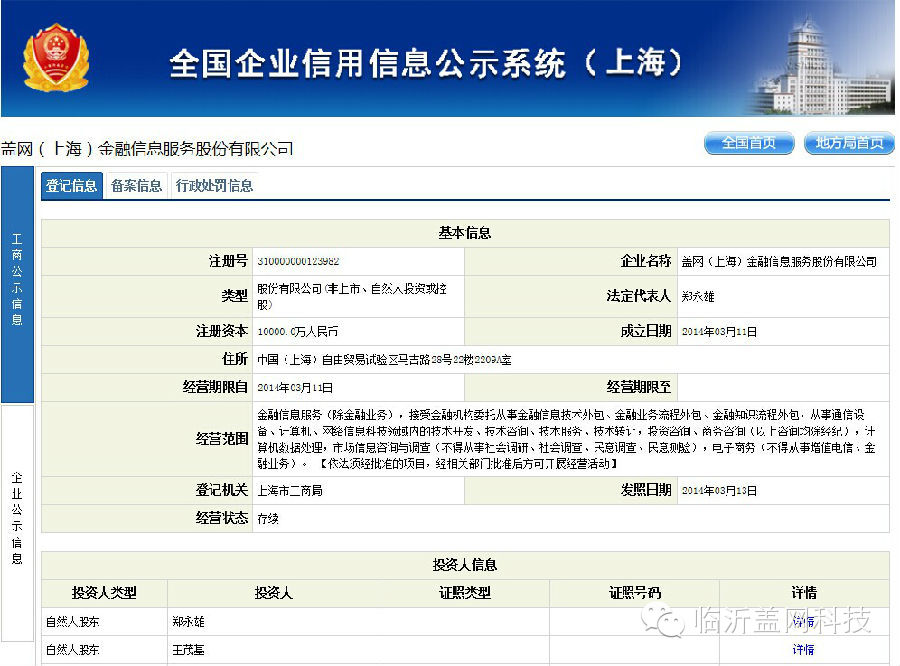Select the 工商公示信息 side tab
Viewport: 900px width, 666px height.
(x=17, y=284)
